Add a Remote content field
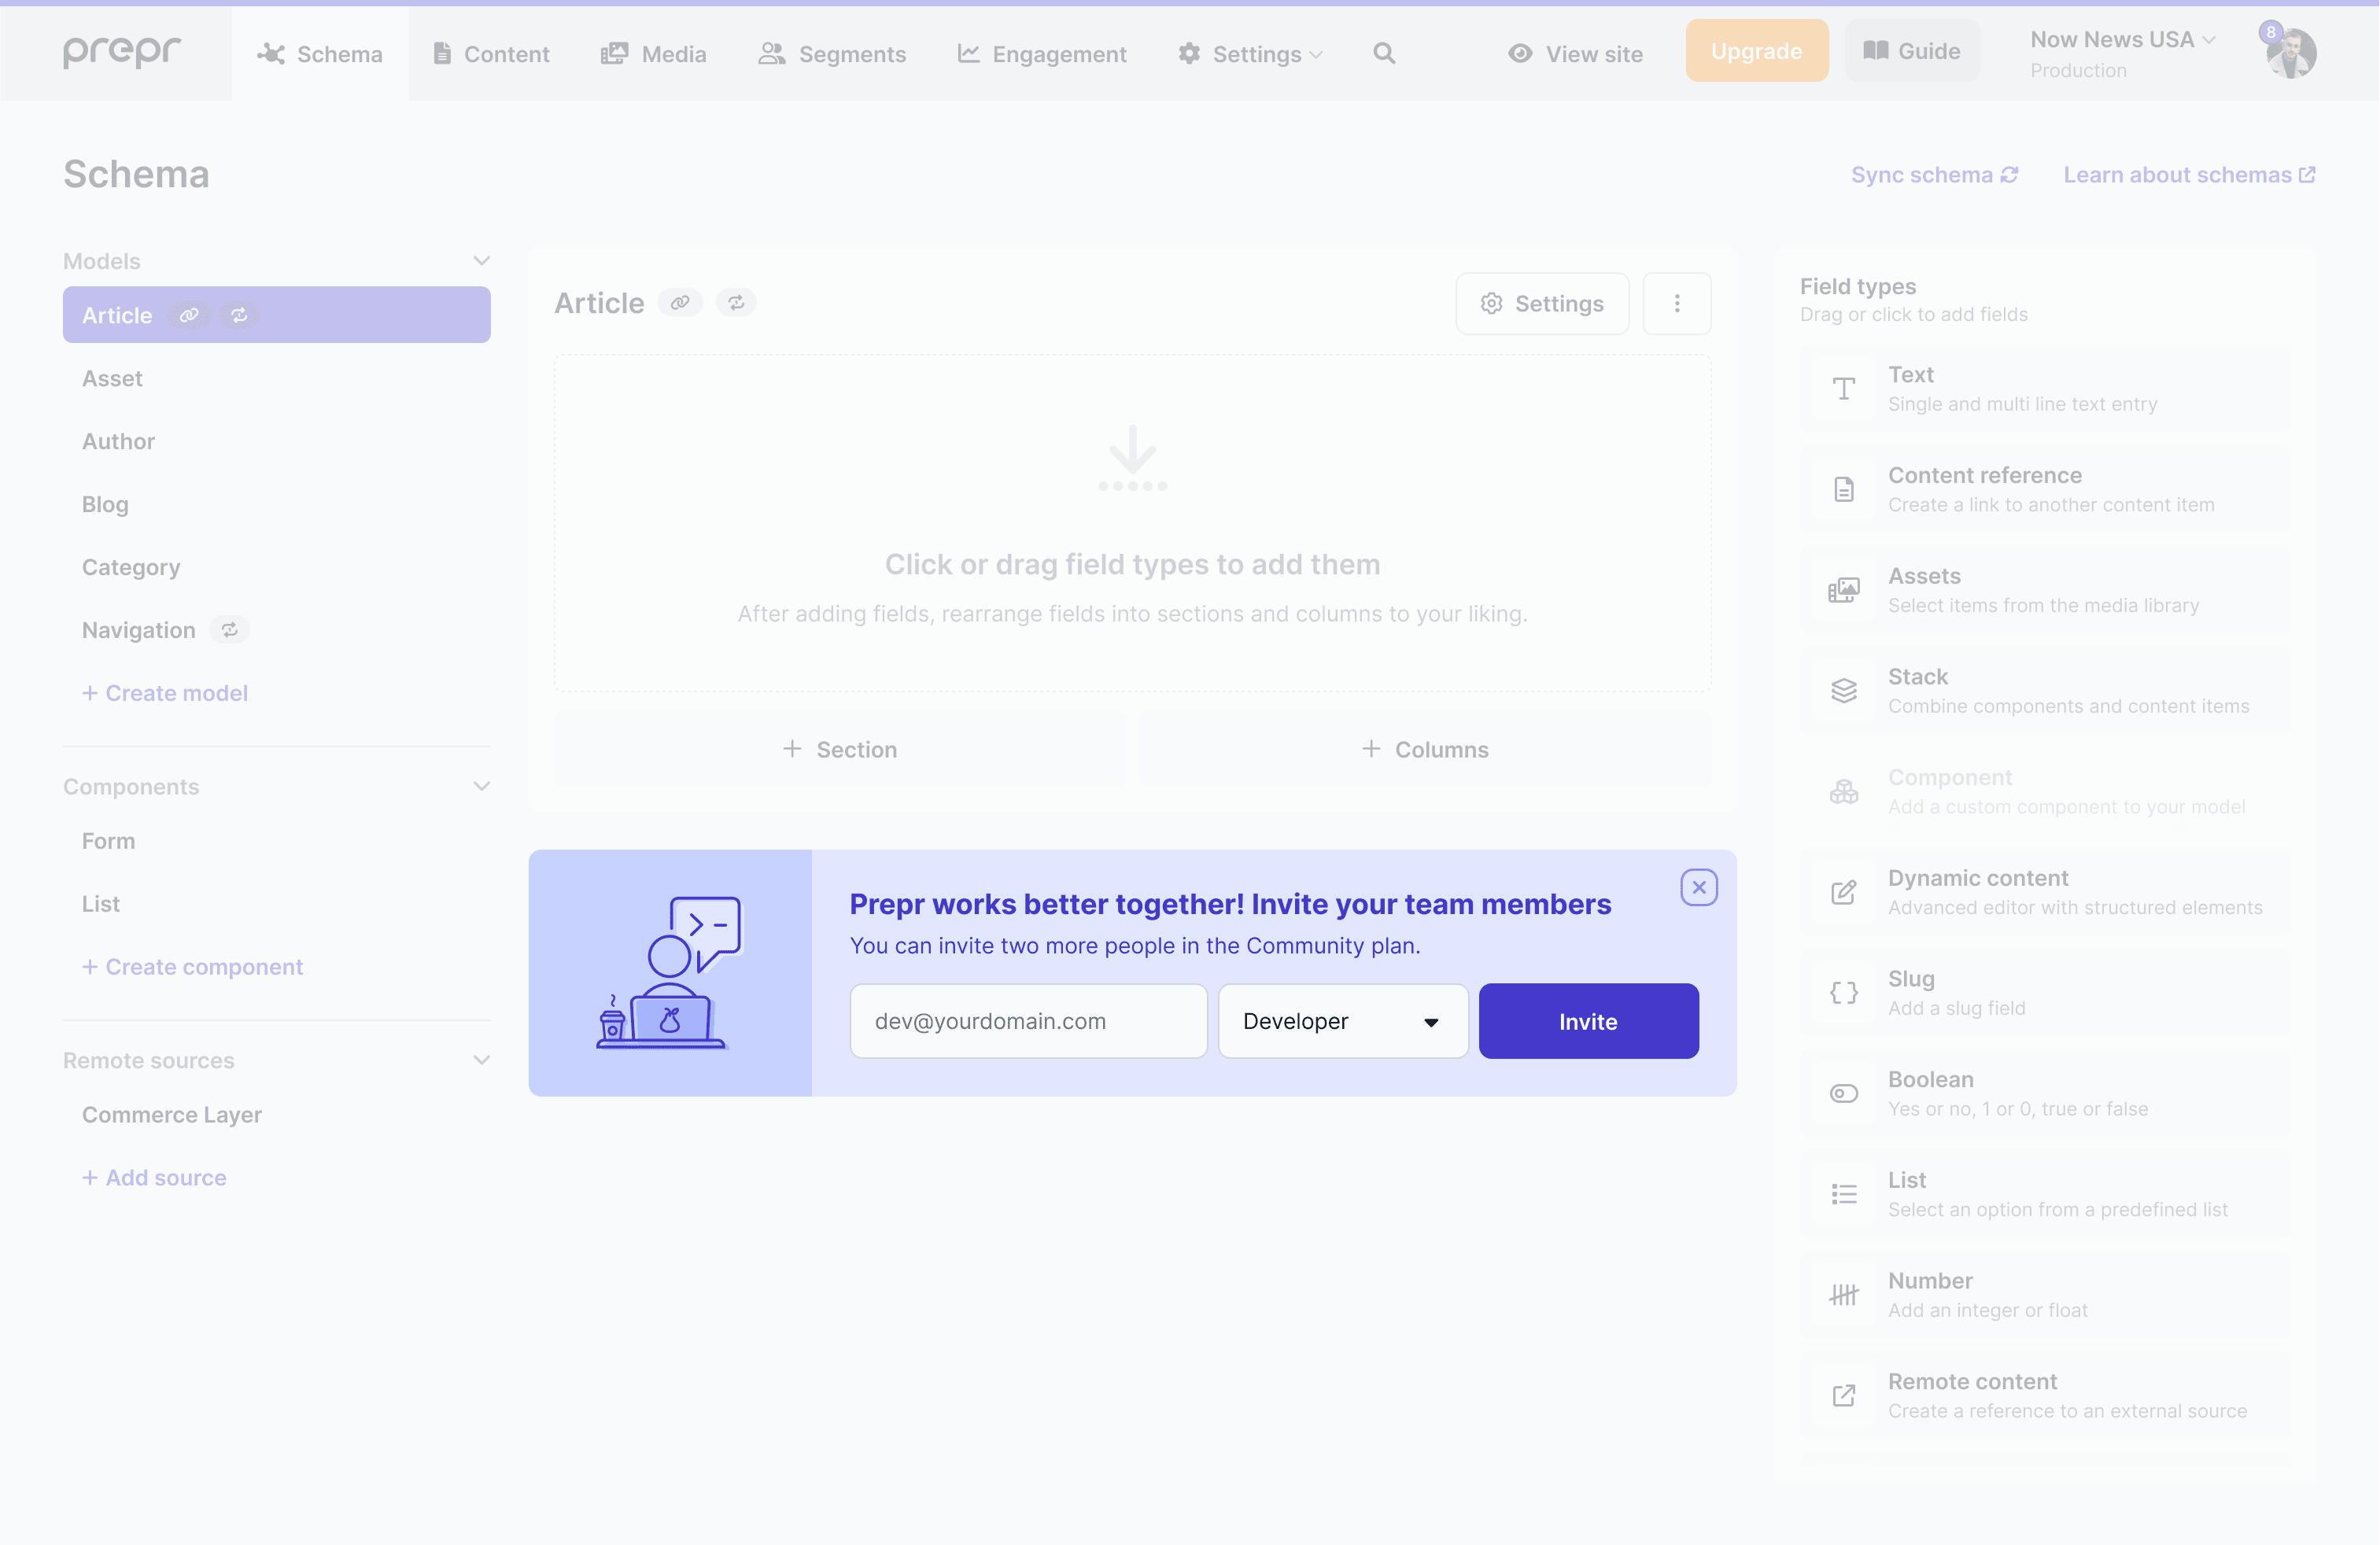This screenshot has width=2380, height=1545. tap(2045, 1396)
